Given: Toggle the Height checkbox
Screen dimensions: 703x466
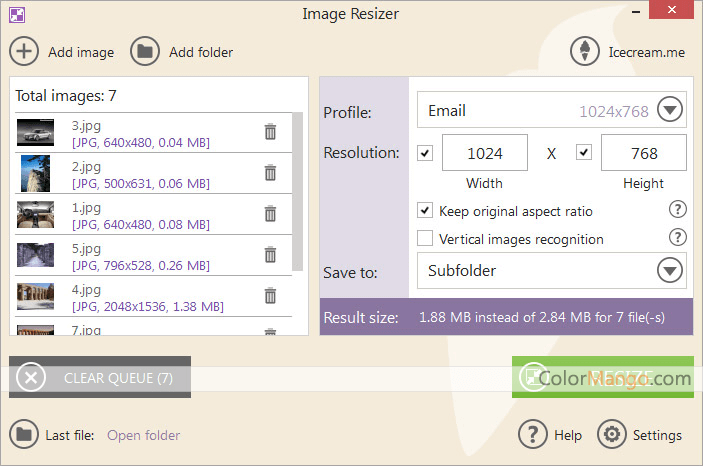Looking at the screenshot, I should (584, 153).
